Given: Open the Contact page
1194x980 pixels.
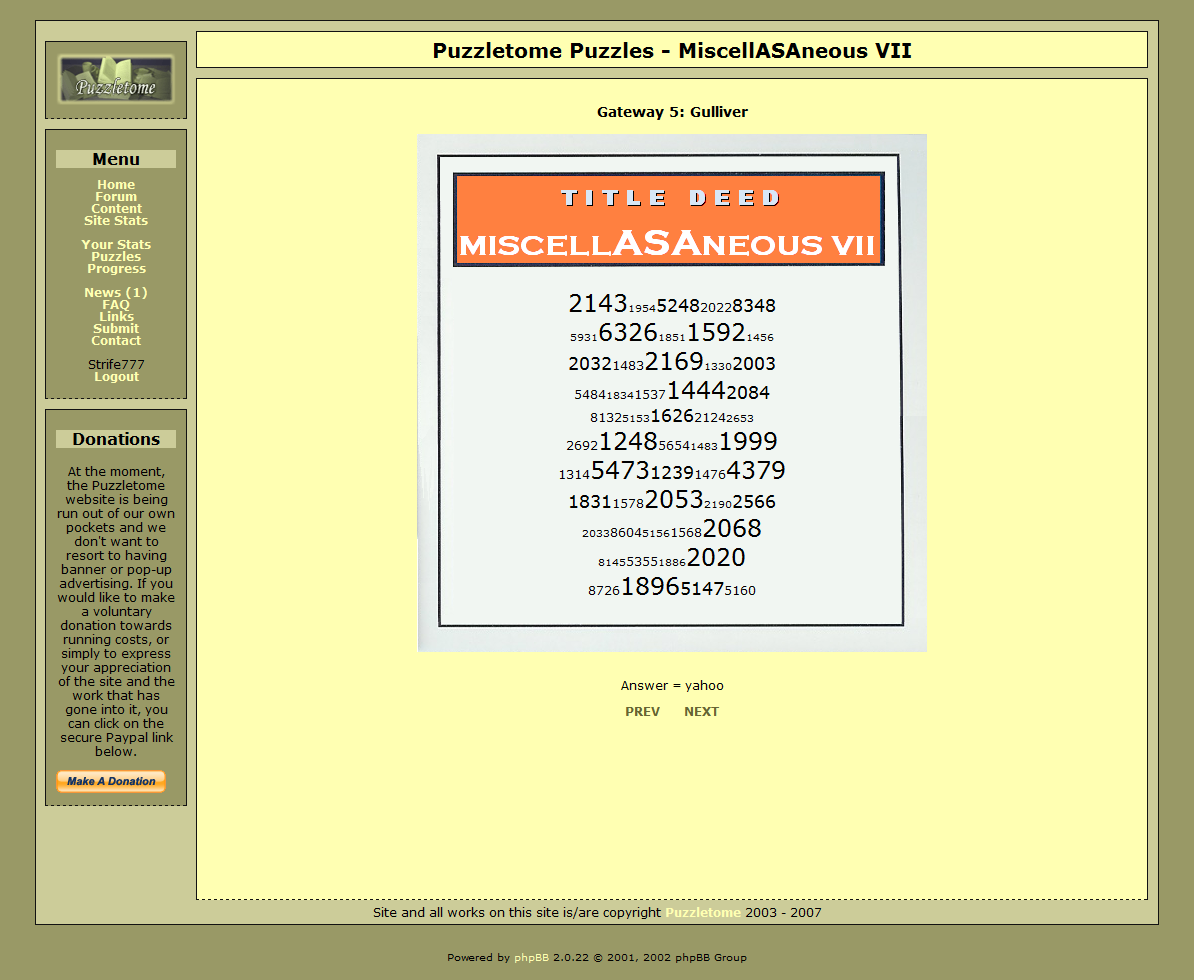Looking at the screenshot, I should click(116, 341).
